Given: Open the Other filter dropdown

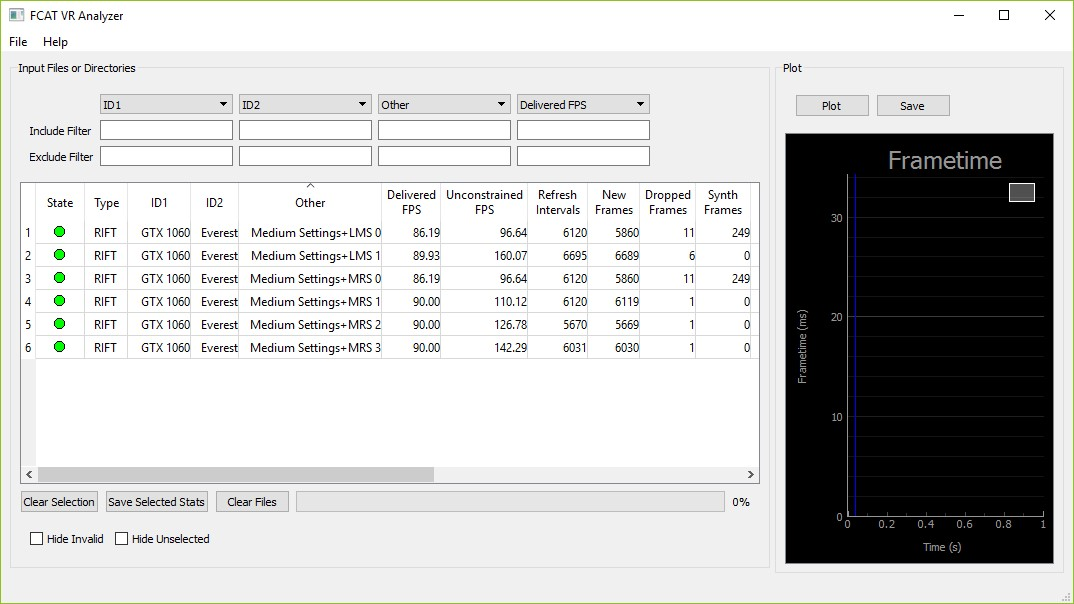Looking at the screenshot, I should pos(444,104).
